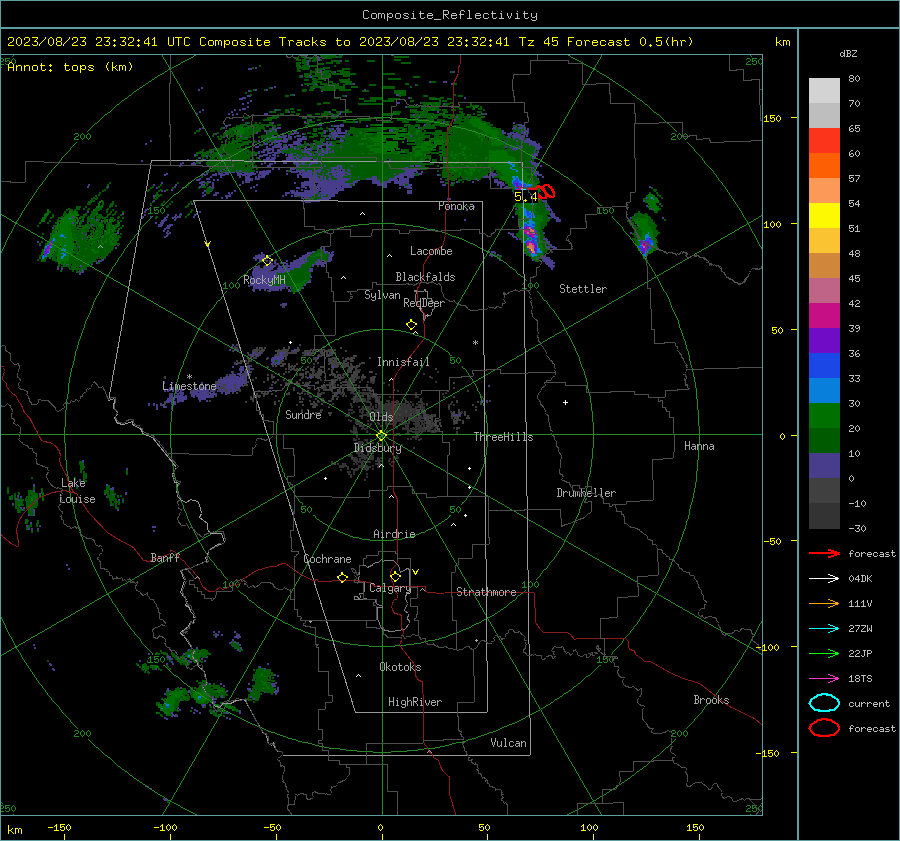Click the green swatch between 30 and 20 dBZ
The height and width of the screenshot is (841, 900).
click(824, 416)
